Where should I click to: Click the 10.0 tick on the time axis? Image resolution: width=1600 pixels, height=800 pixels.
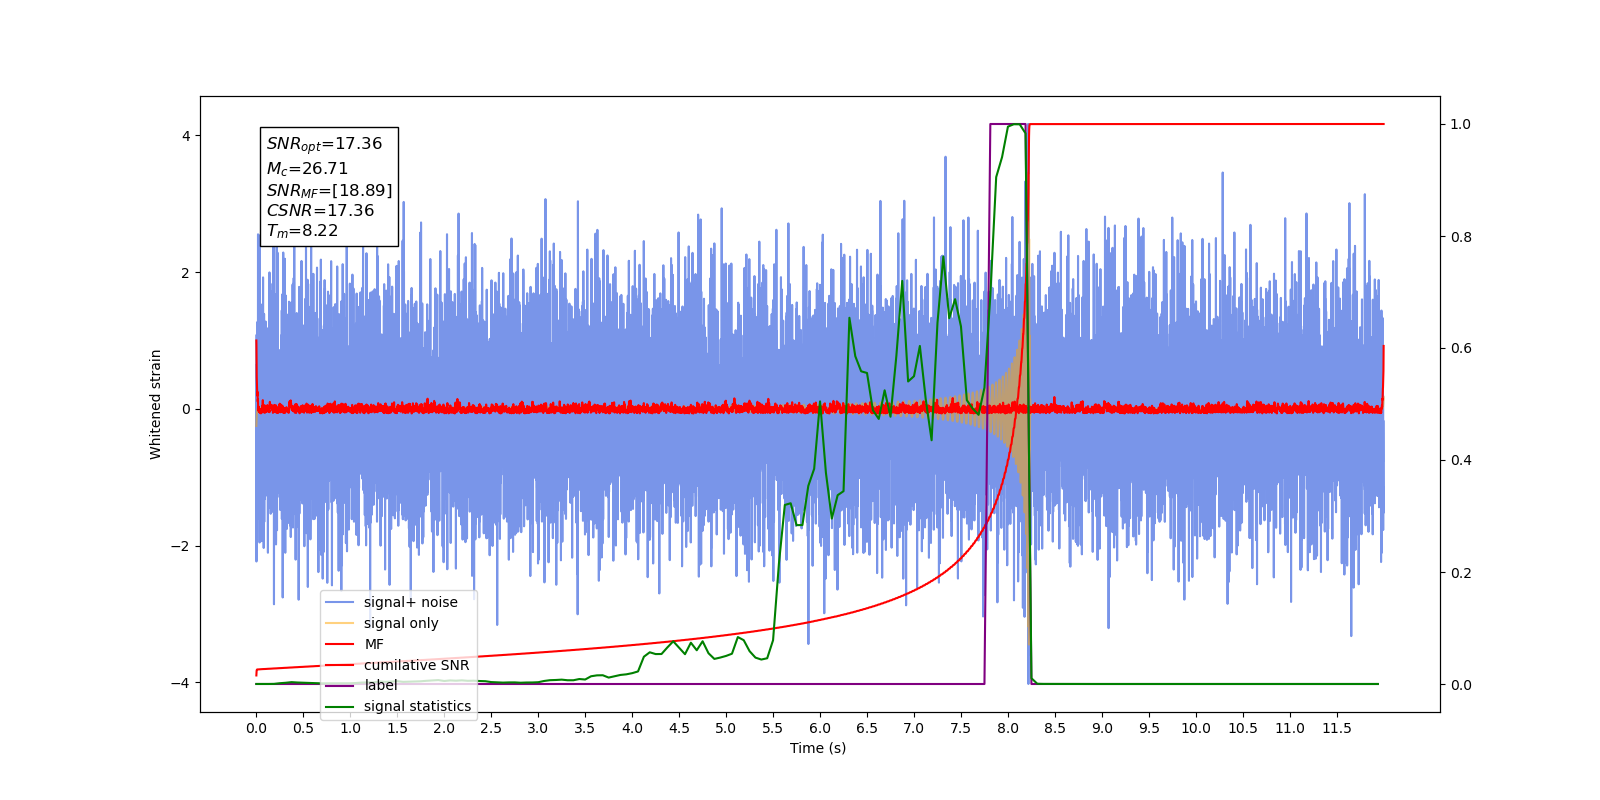(x=1196, y=728)
